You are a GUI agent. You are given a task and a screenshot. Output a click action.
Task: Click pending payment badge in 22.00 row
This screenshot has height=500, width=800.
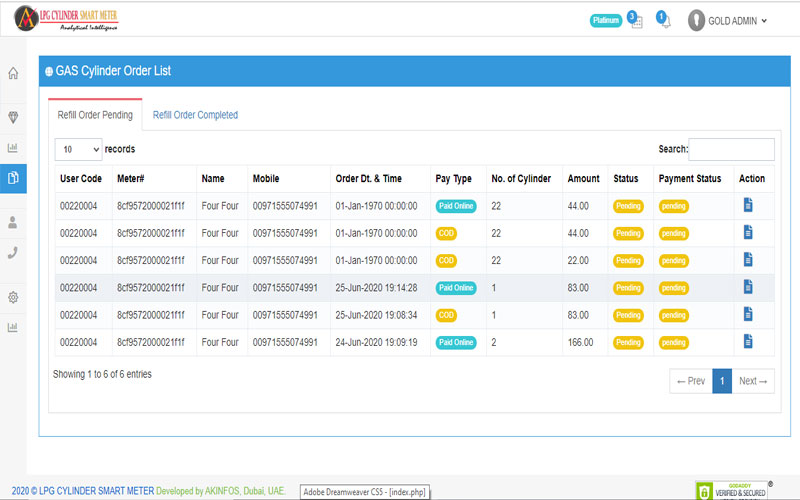click(x=673, y=261)
